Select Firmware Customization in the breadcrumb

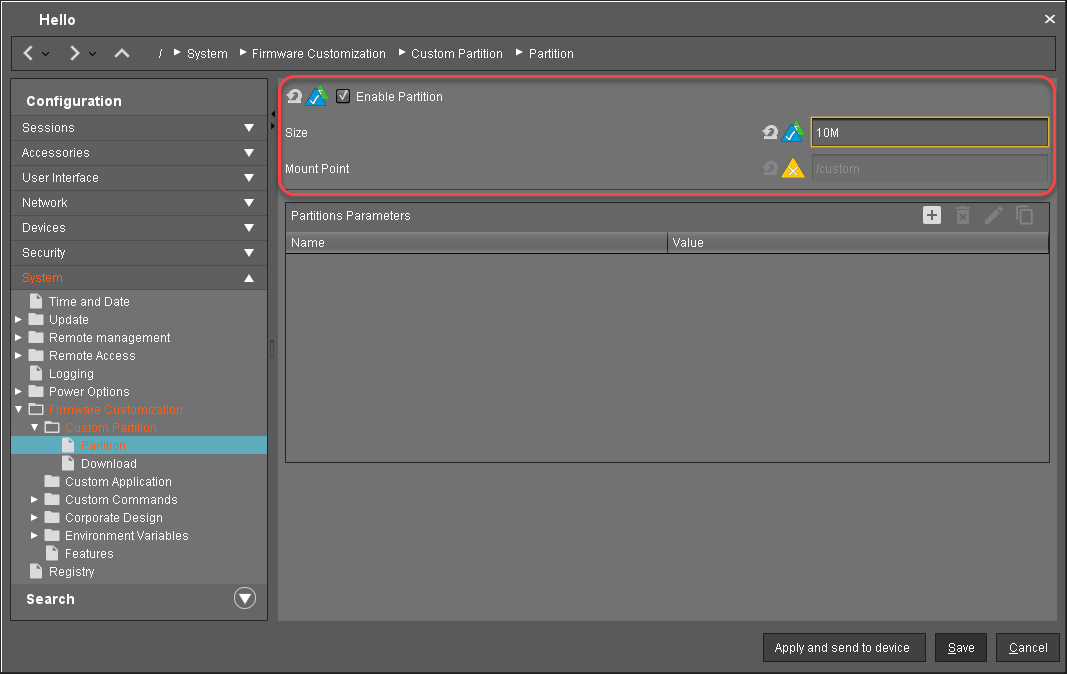pyautogui.click(x=318, y=54)
